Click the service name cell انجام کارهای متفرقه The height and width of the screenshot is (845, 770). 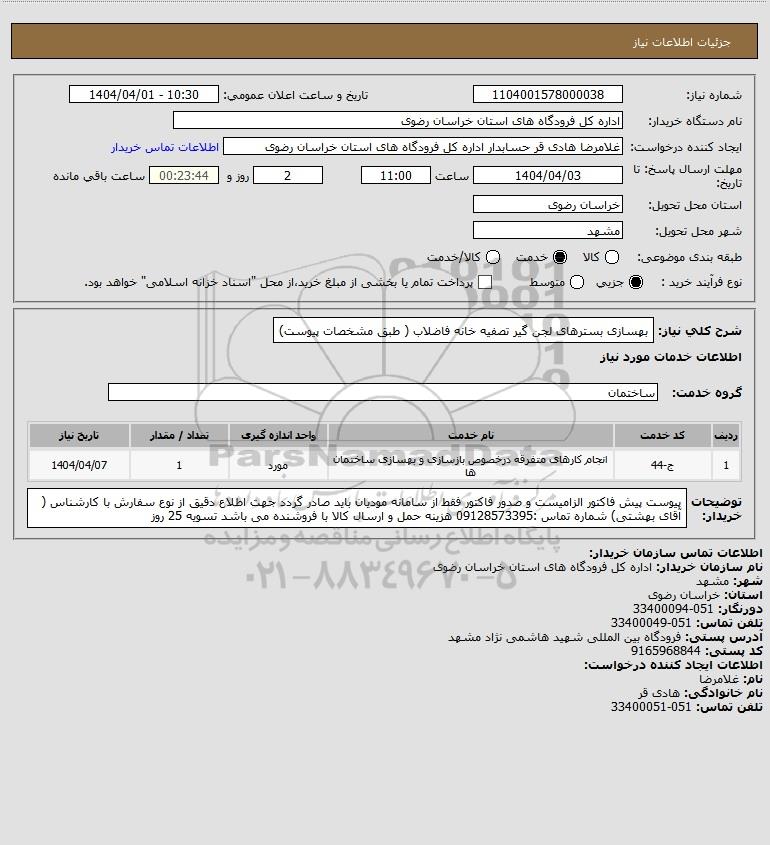(471, 465)
